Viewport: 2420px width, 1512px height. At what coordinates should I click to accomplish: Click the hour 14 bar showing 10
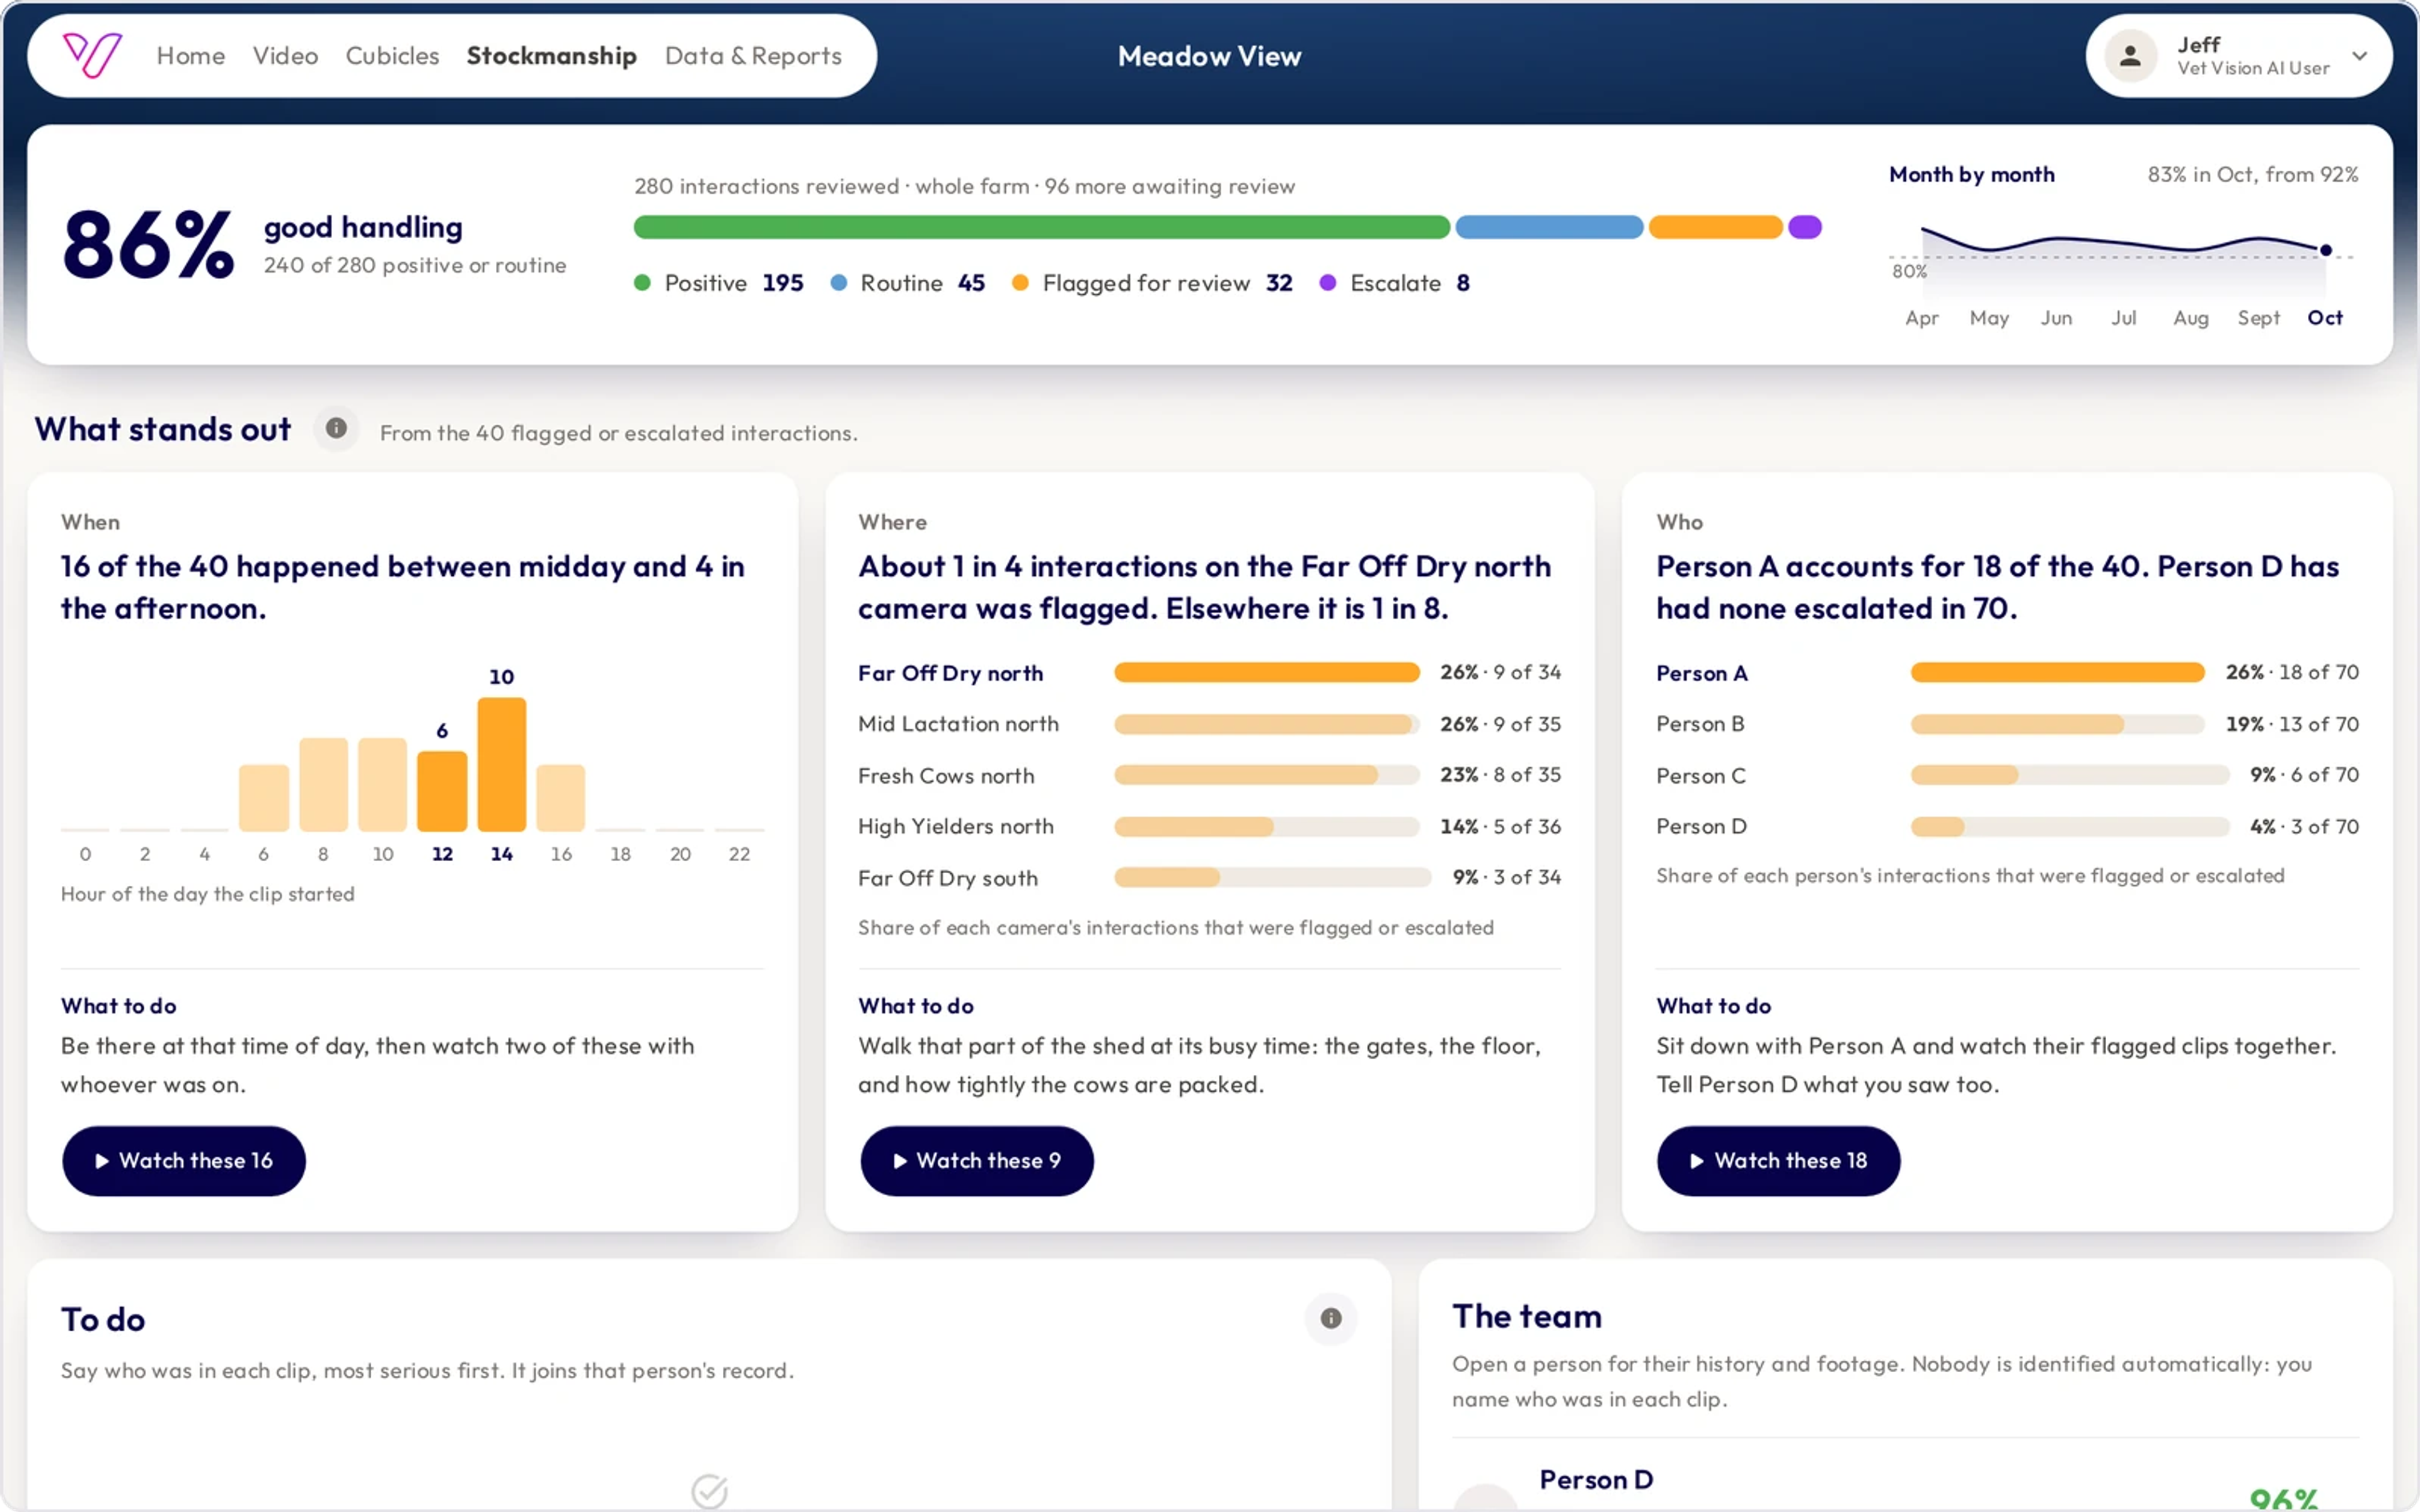(501, 764)
